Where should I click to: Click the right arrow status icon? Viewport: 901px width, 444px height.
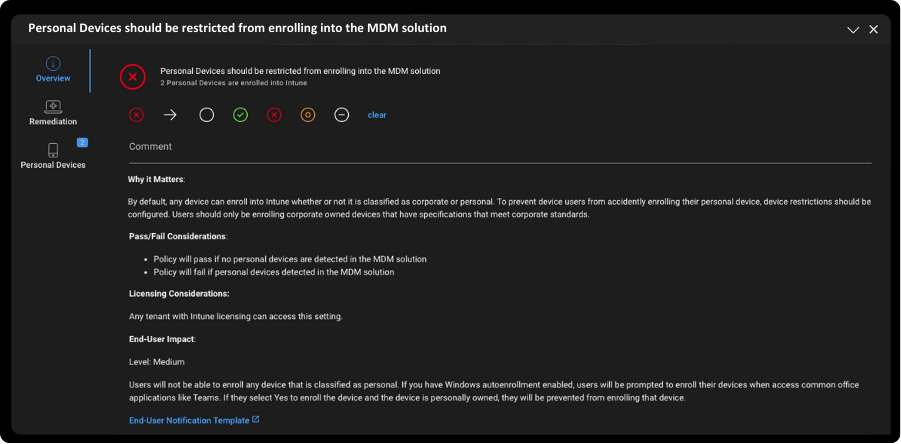170,115
